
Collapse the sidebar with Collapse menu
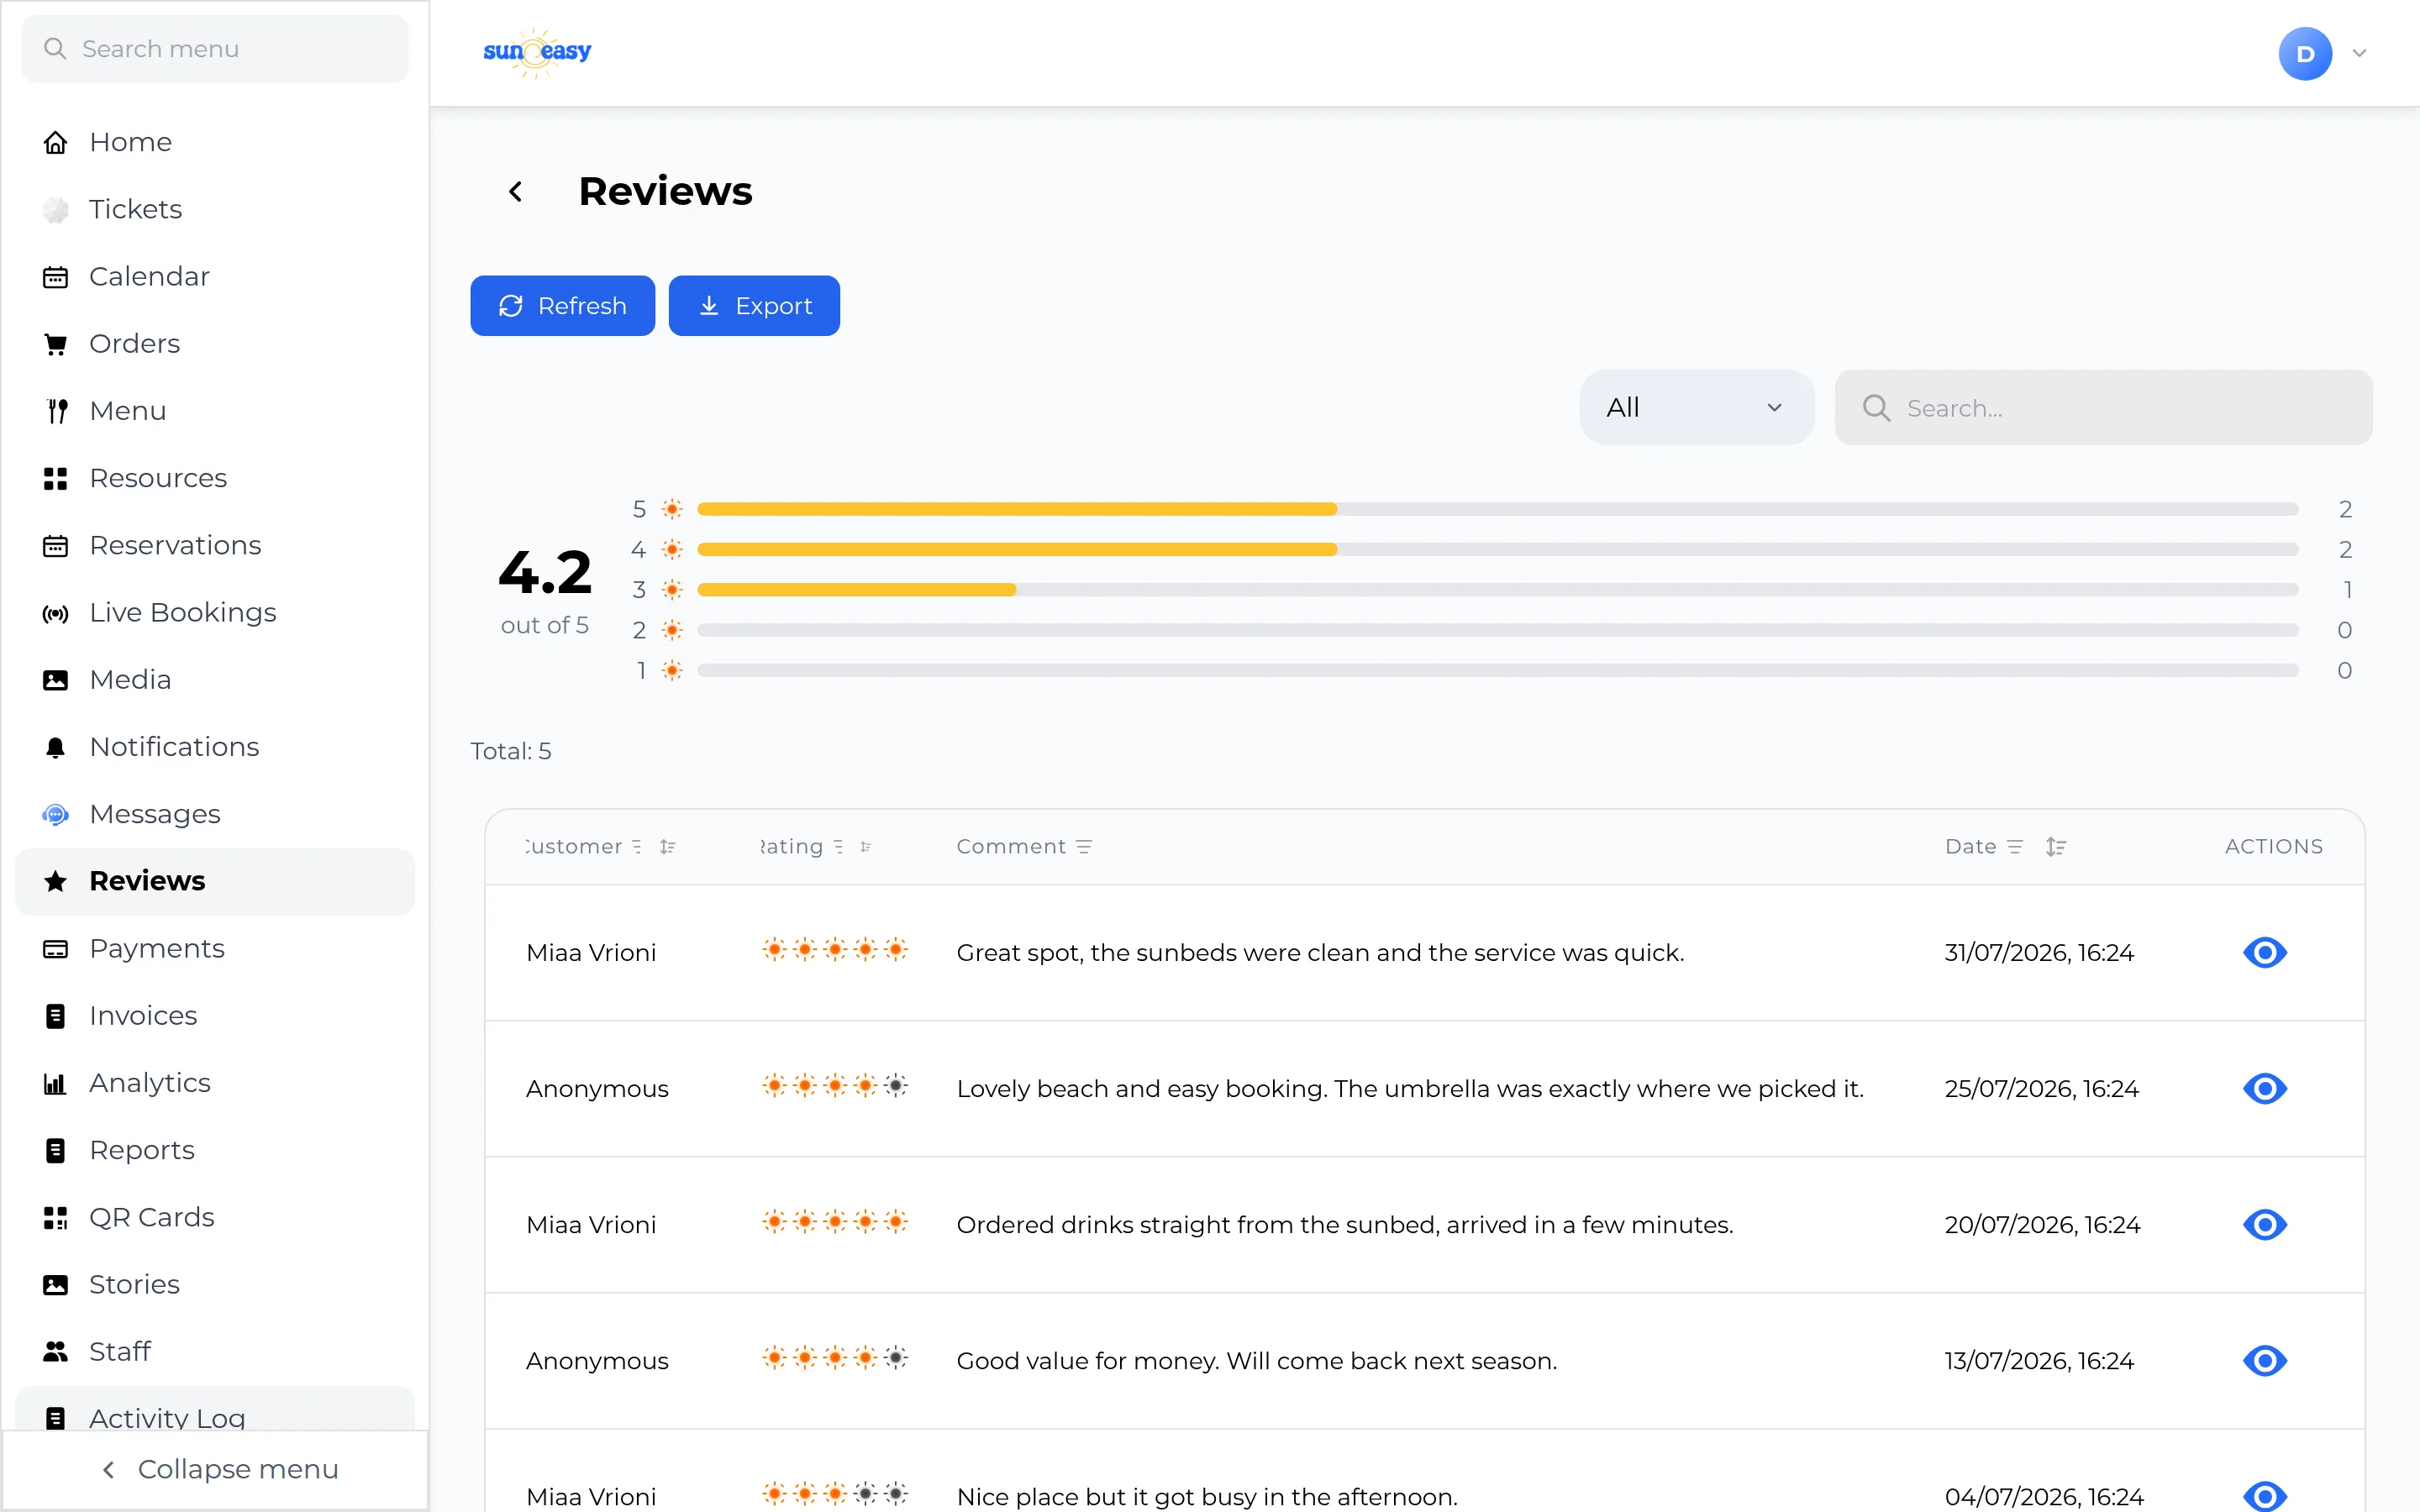216,1469
